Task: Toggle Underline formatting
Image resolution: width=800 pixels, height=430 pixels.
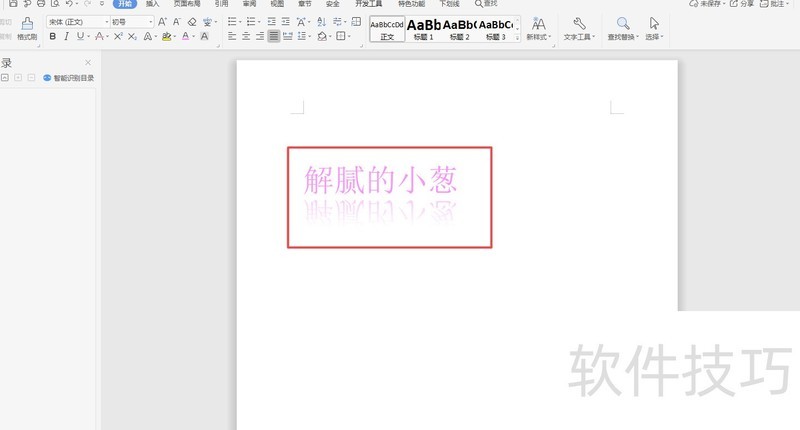Action: [80, 36]
